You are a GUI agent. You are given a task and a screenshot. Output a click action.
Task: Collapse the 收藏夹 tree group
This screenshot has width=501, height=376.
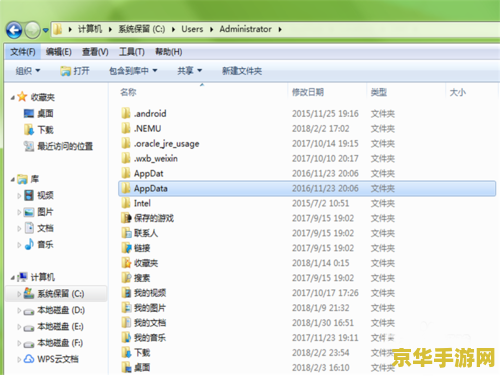coord(13,98)
